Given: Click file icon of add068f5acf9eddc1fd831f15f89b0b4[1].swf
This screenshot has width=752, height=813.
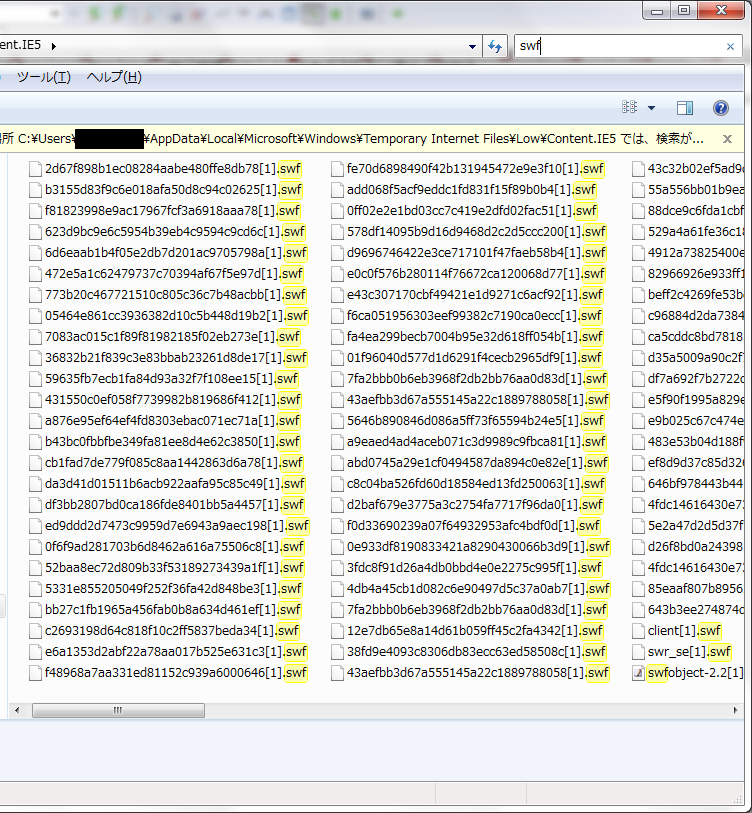Looking at the screenshot, I should point(337,190).
